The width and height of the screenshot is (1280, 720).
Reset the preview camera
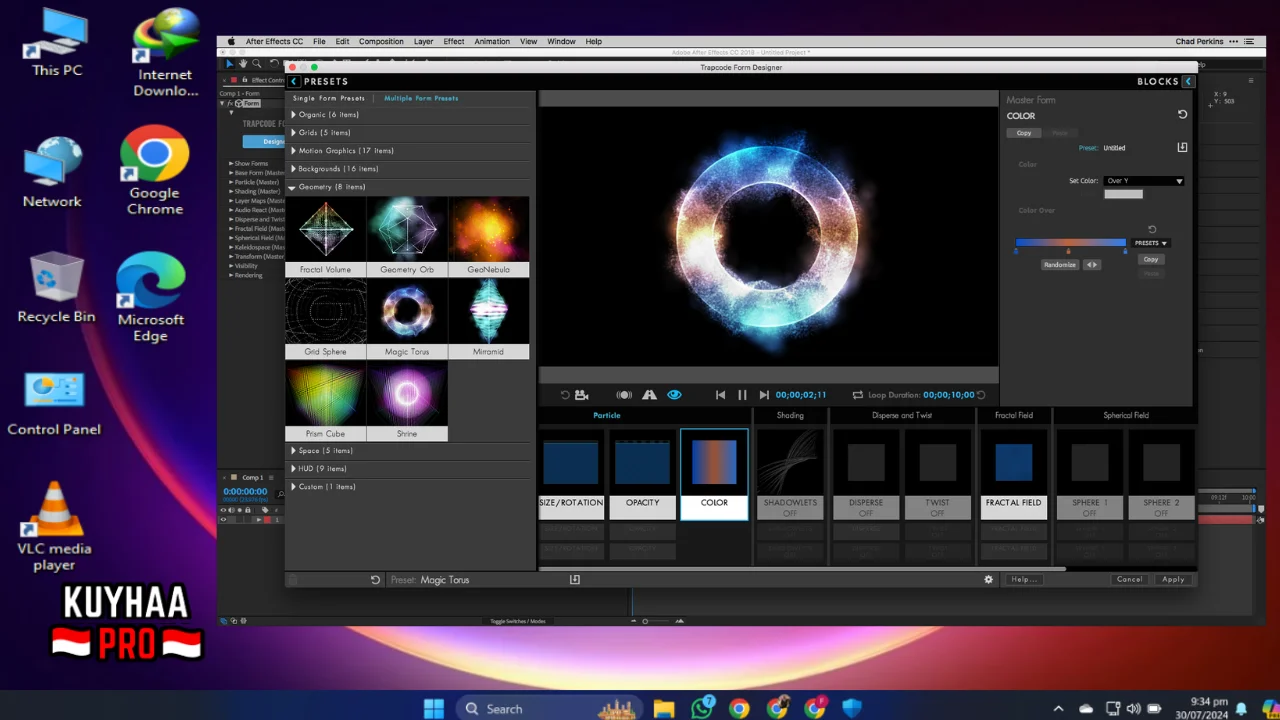(565, 395)
